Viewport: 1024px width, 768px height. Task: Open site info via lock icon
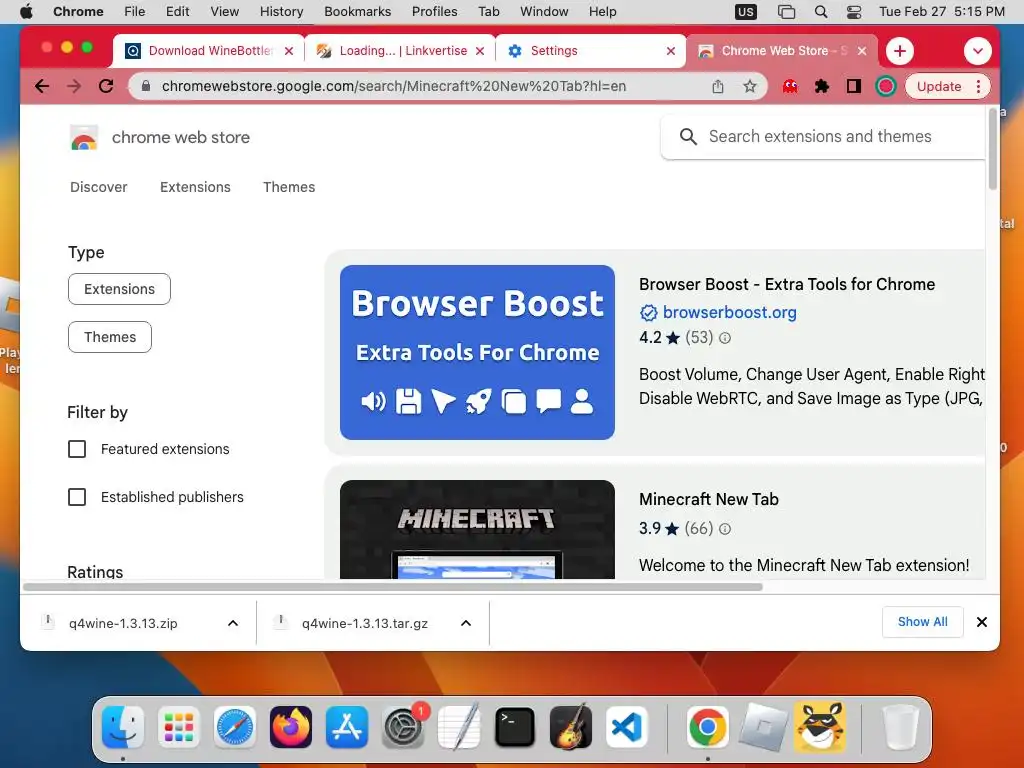click(x=146, y=86)
